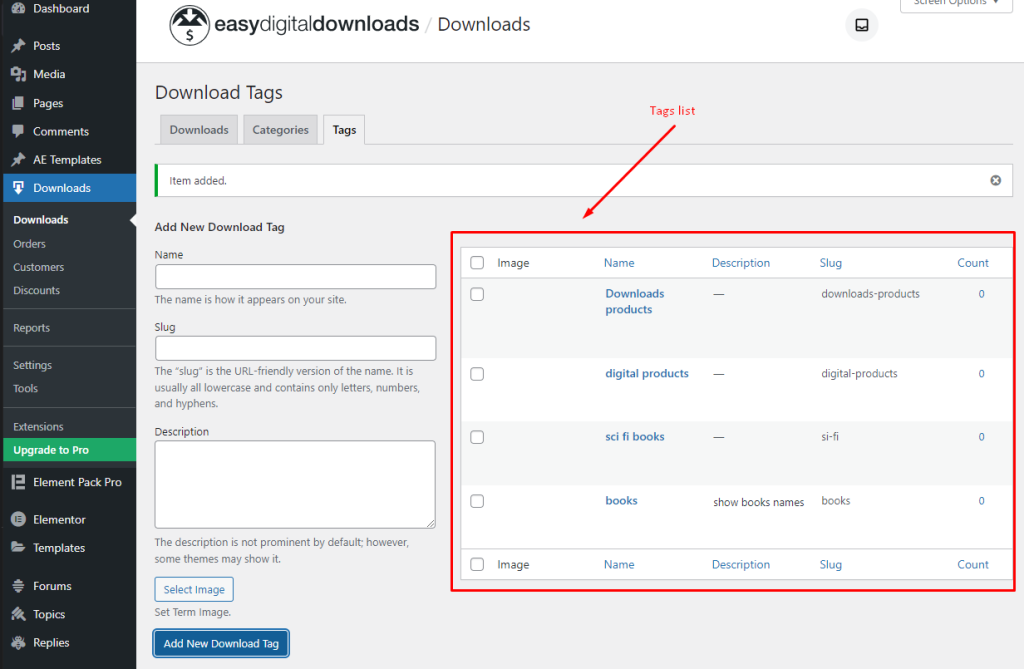Select the 'sci fi books' tag checkbox
Image resolution: width=1024 pixels, height=669 pixels.
[477, 437]
